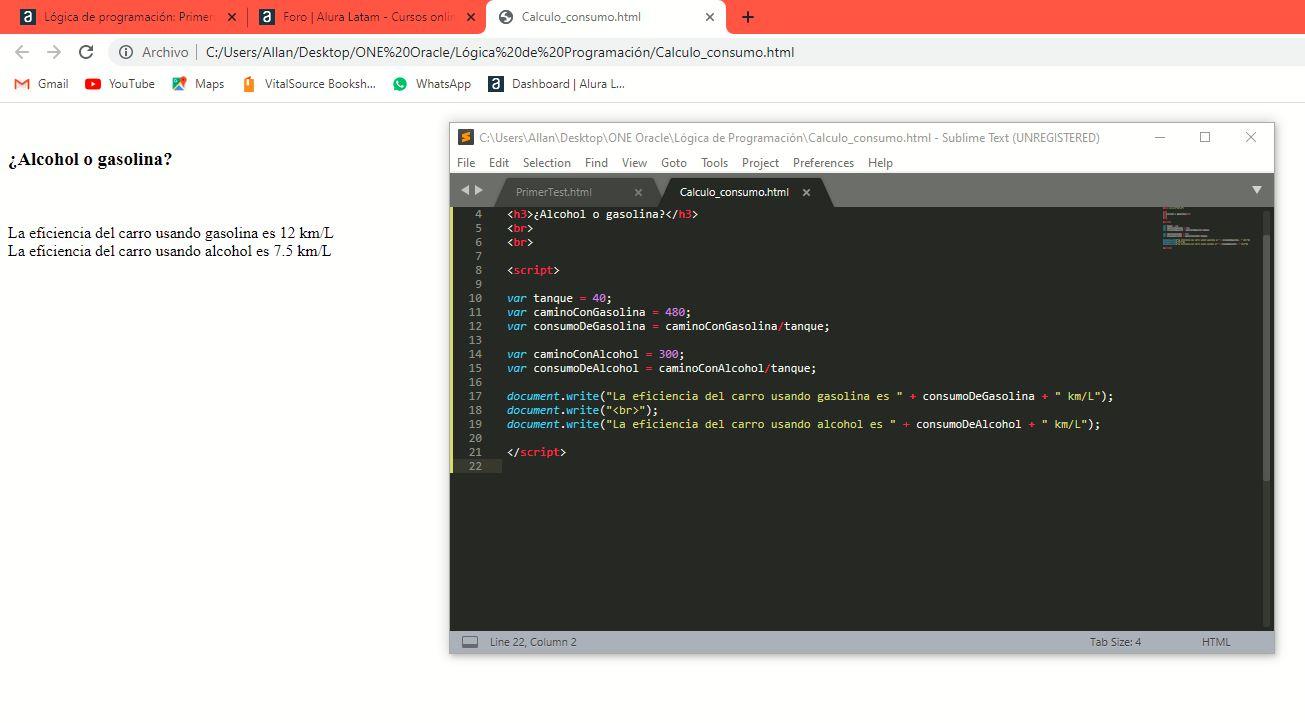Viewport: 1305px width, 723px height.
Task: Open Dashboard Alura bookmark link
Action: 556,84
